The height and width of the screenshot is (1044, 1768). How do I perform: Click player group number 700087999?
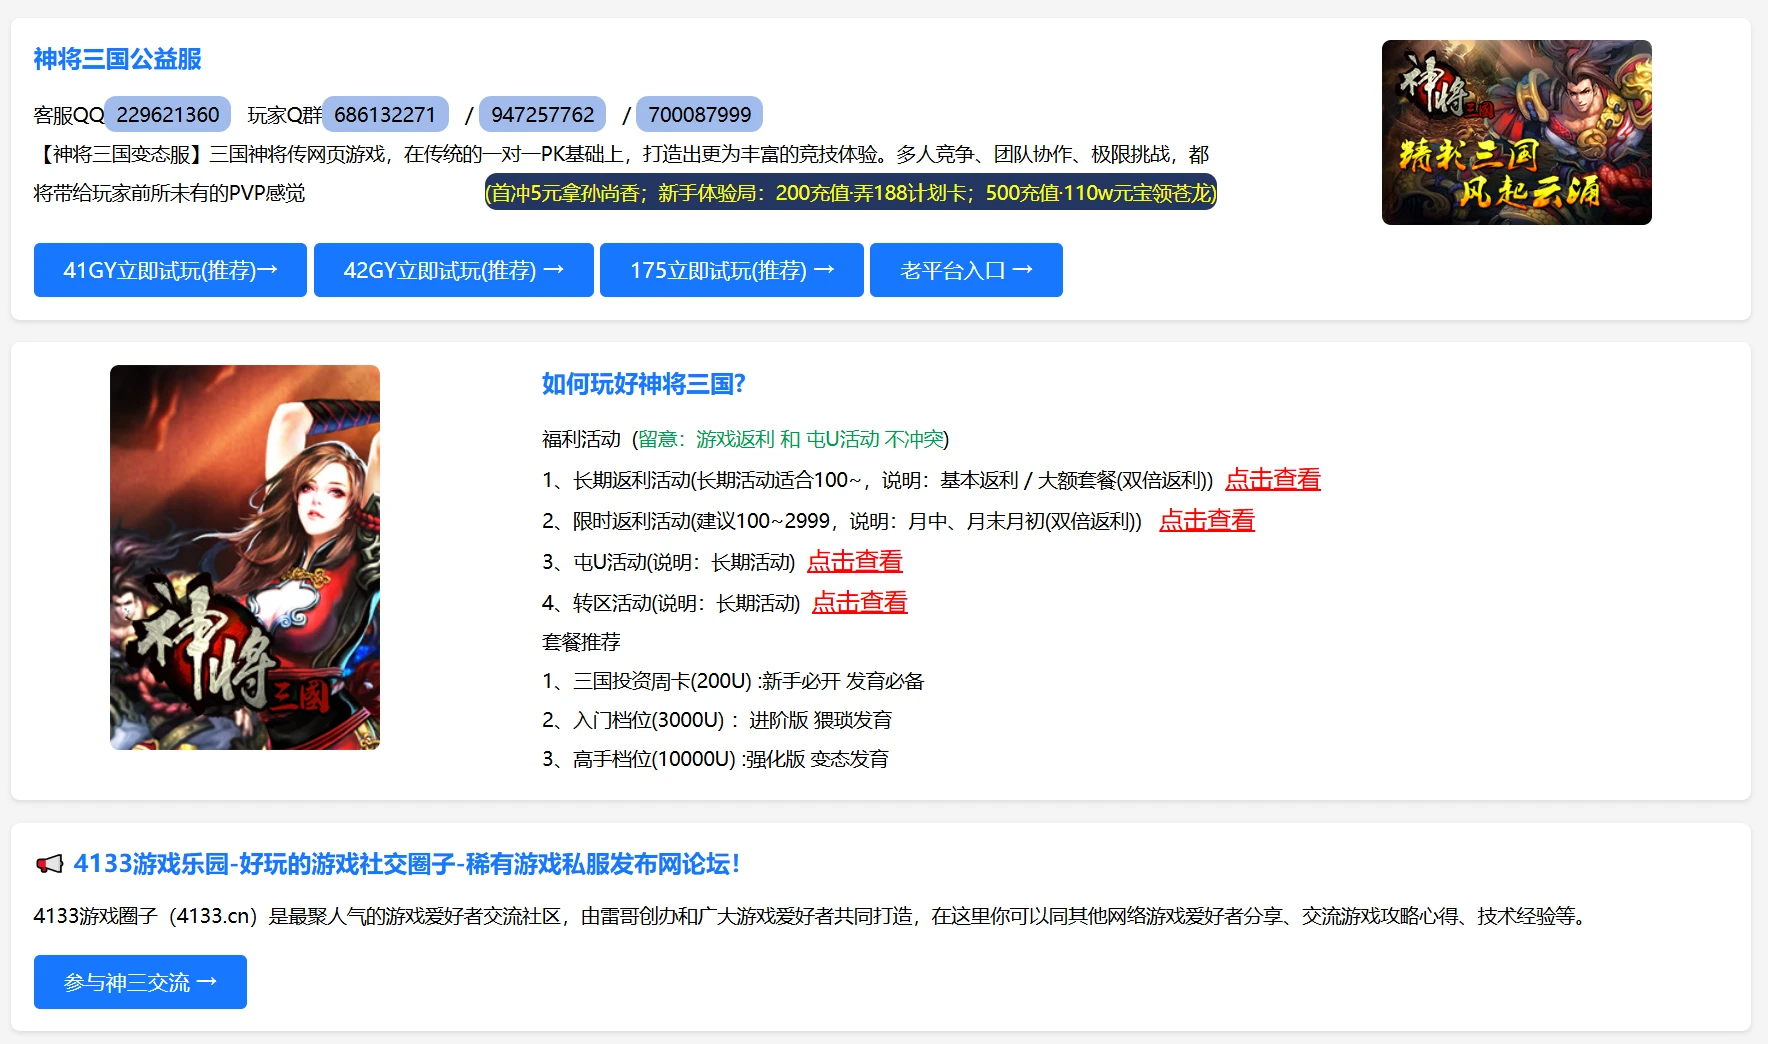[699, 114]
